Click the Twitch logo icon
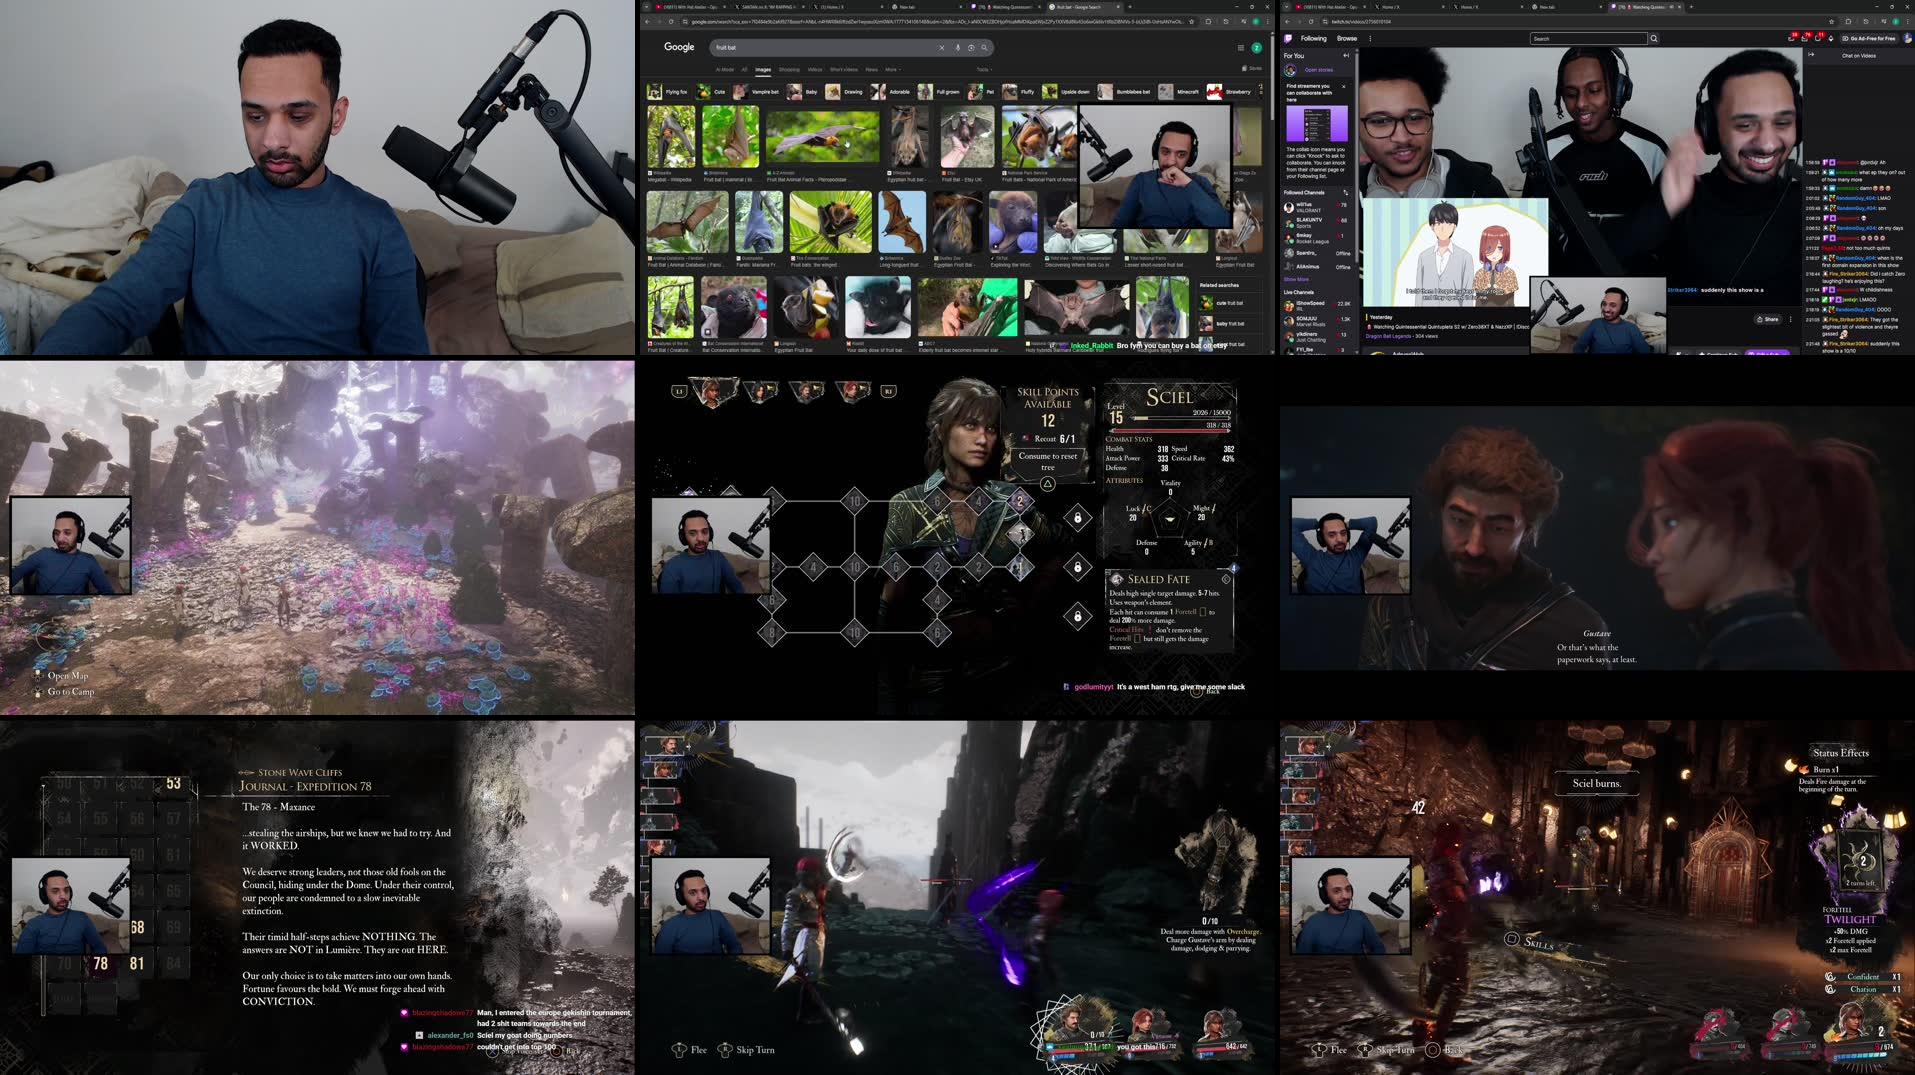The width and height of the screenshot is (1915, 1075). 1289,38
